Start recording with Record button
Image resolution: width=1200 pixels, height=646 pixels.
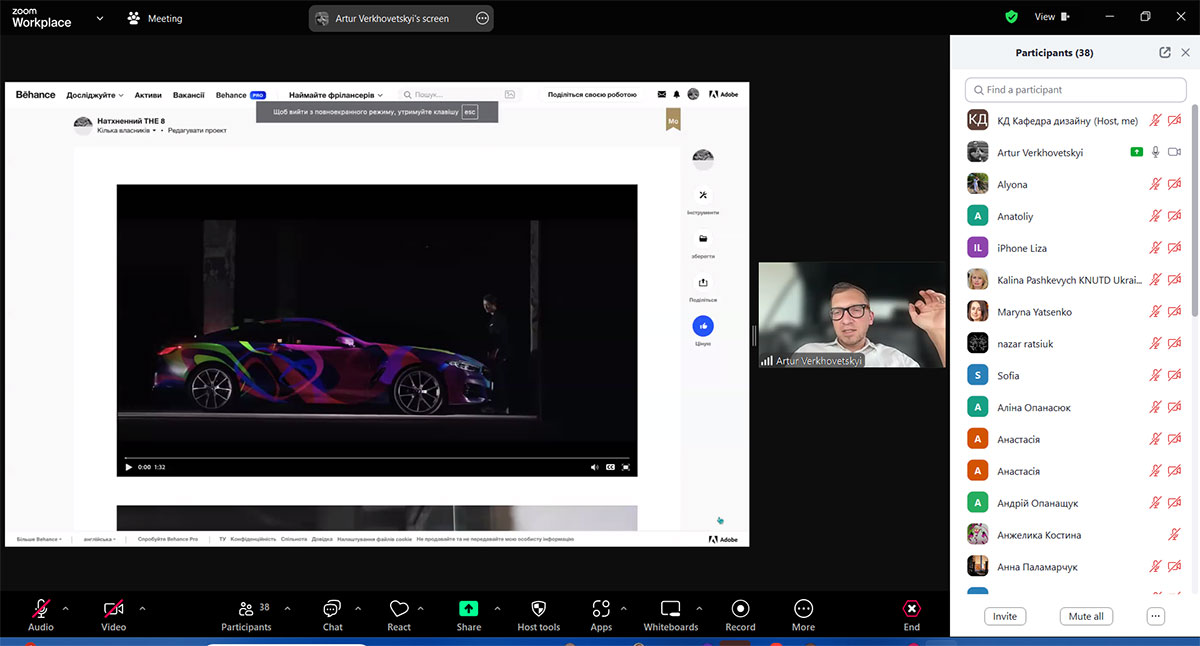click(740, 613)
